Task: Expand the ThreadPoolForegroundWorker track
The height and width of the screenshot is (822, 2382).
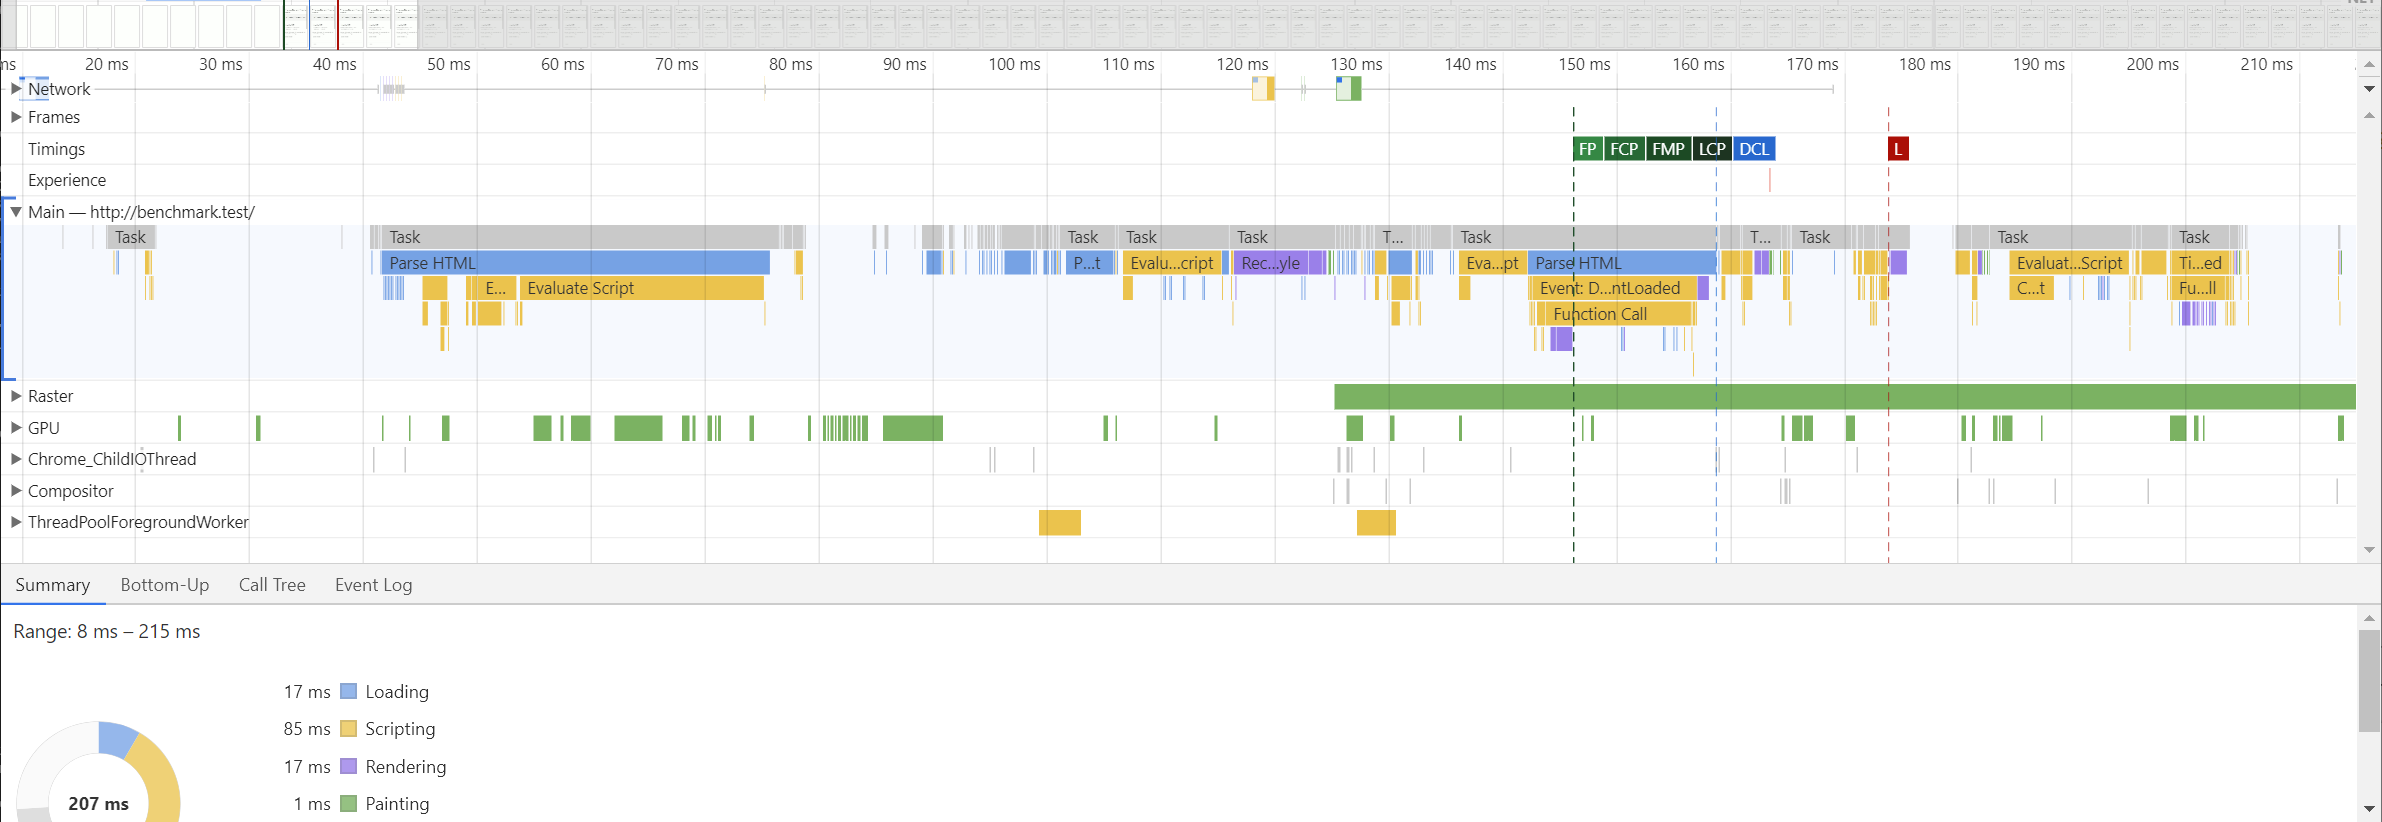Action: [16, 522]
